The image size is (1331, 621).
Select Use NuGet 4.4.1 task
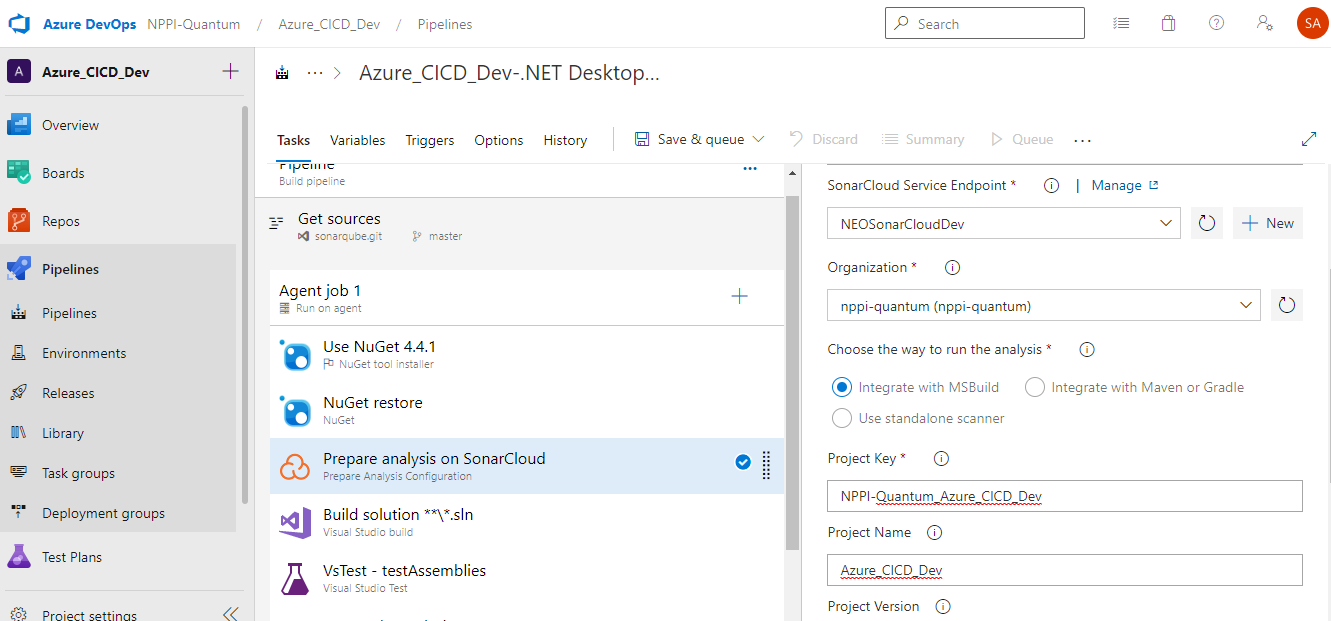[x=527, y=354]
